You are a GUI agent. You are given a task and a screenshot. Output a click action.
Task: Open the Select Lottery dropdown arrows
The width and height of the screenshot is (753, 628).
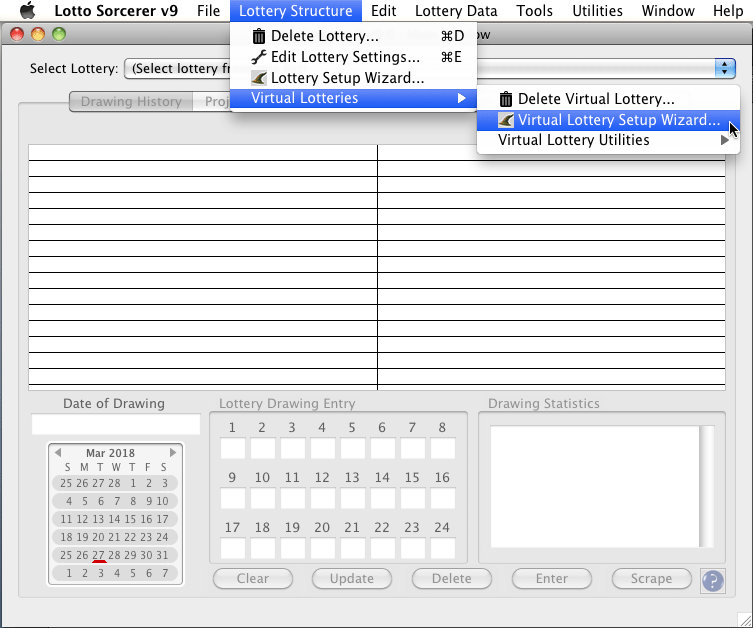(725, 68)
